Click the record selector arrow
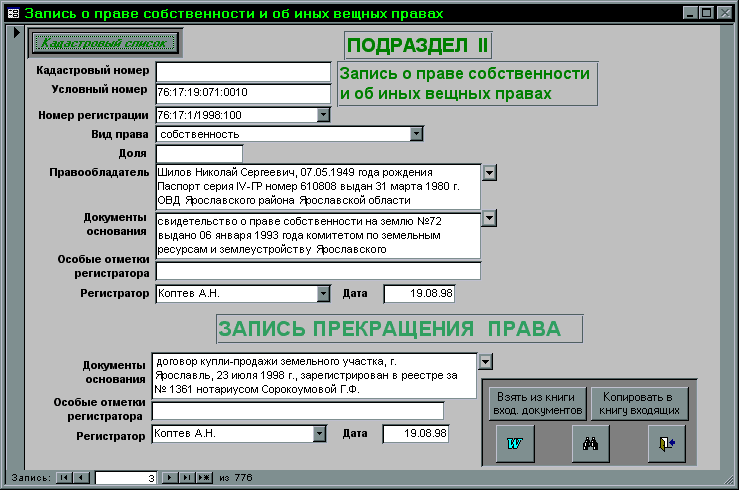 pyautogui.click(x=16, y=33)
